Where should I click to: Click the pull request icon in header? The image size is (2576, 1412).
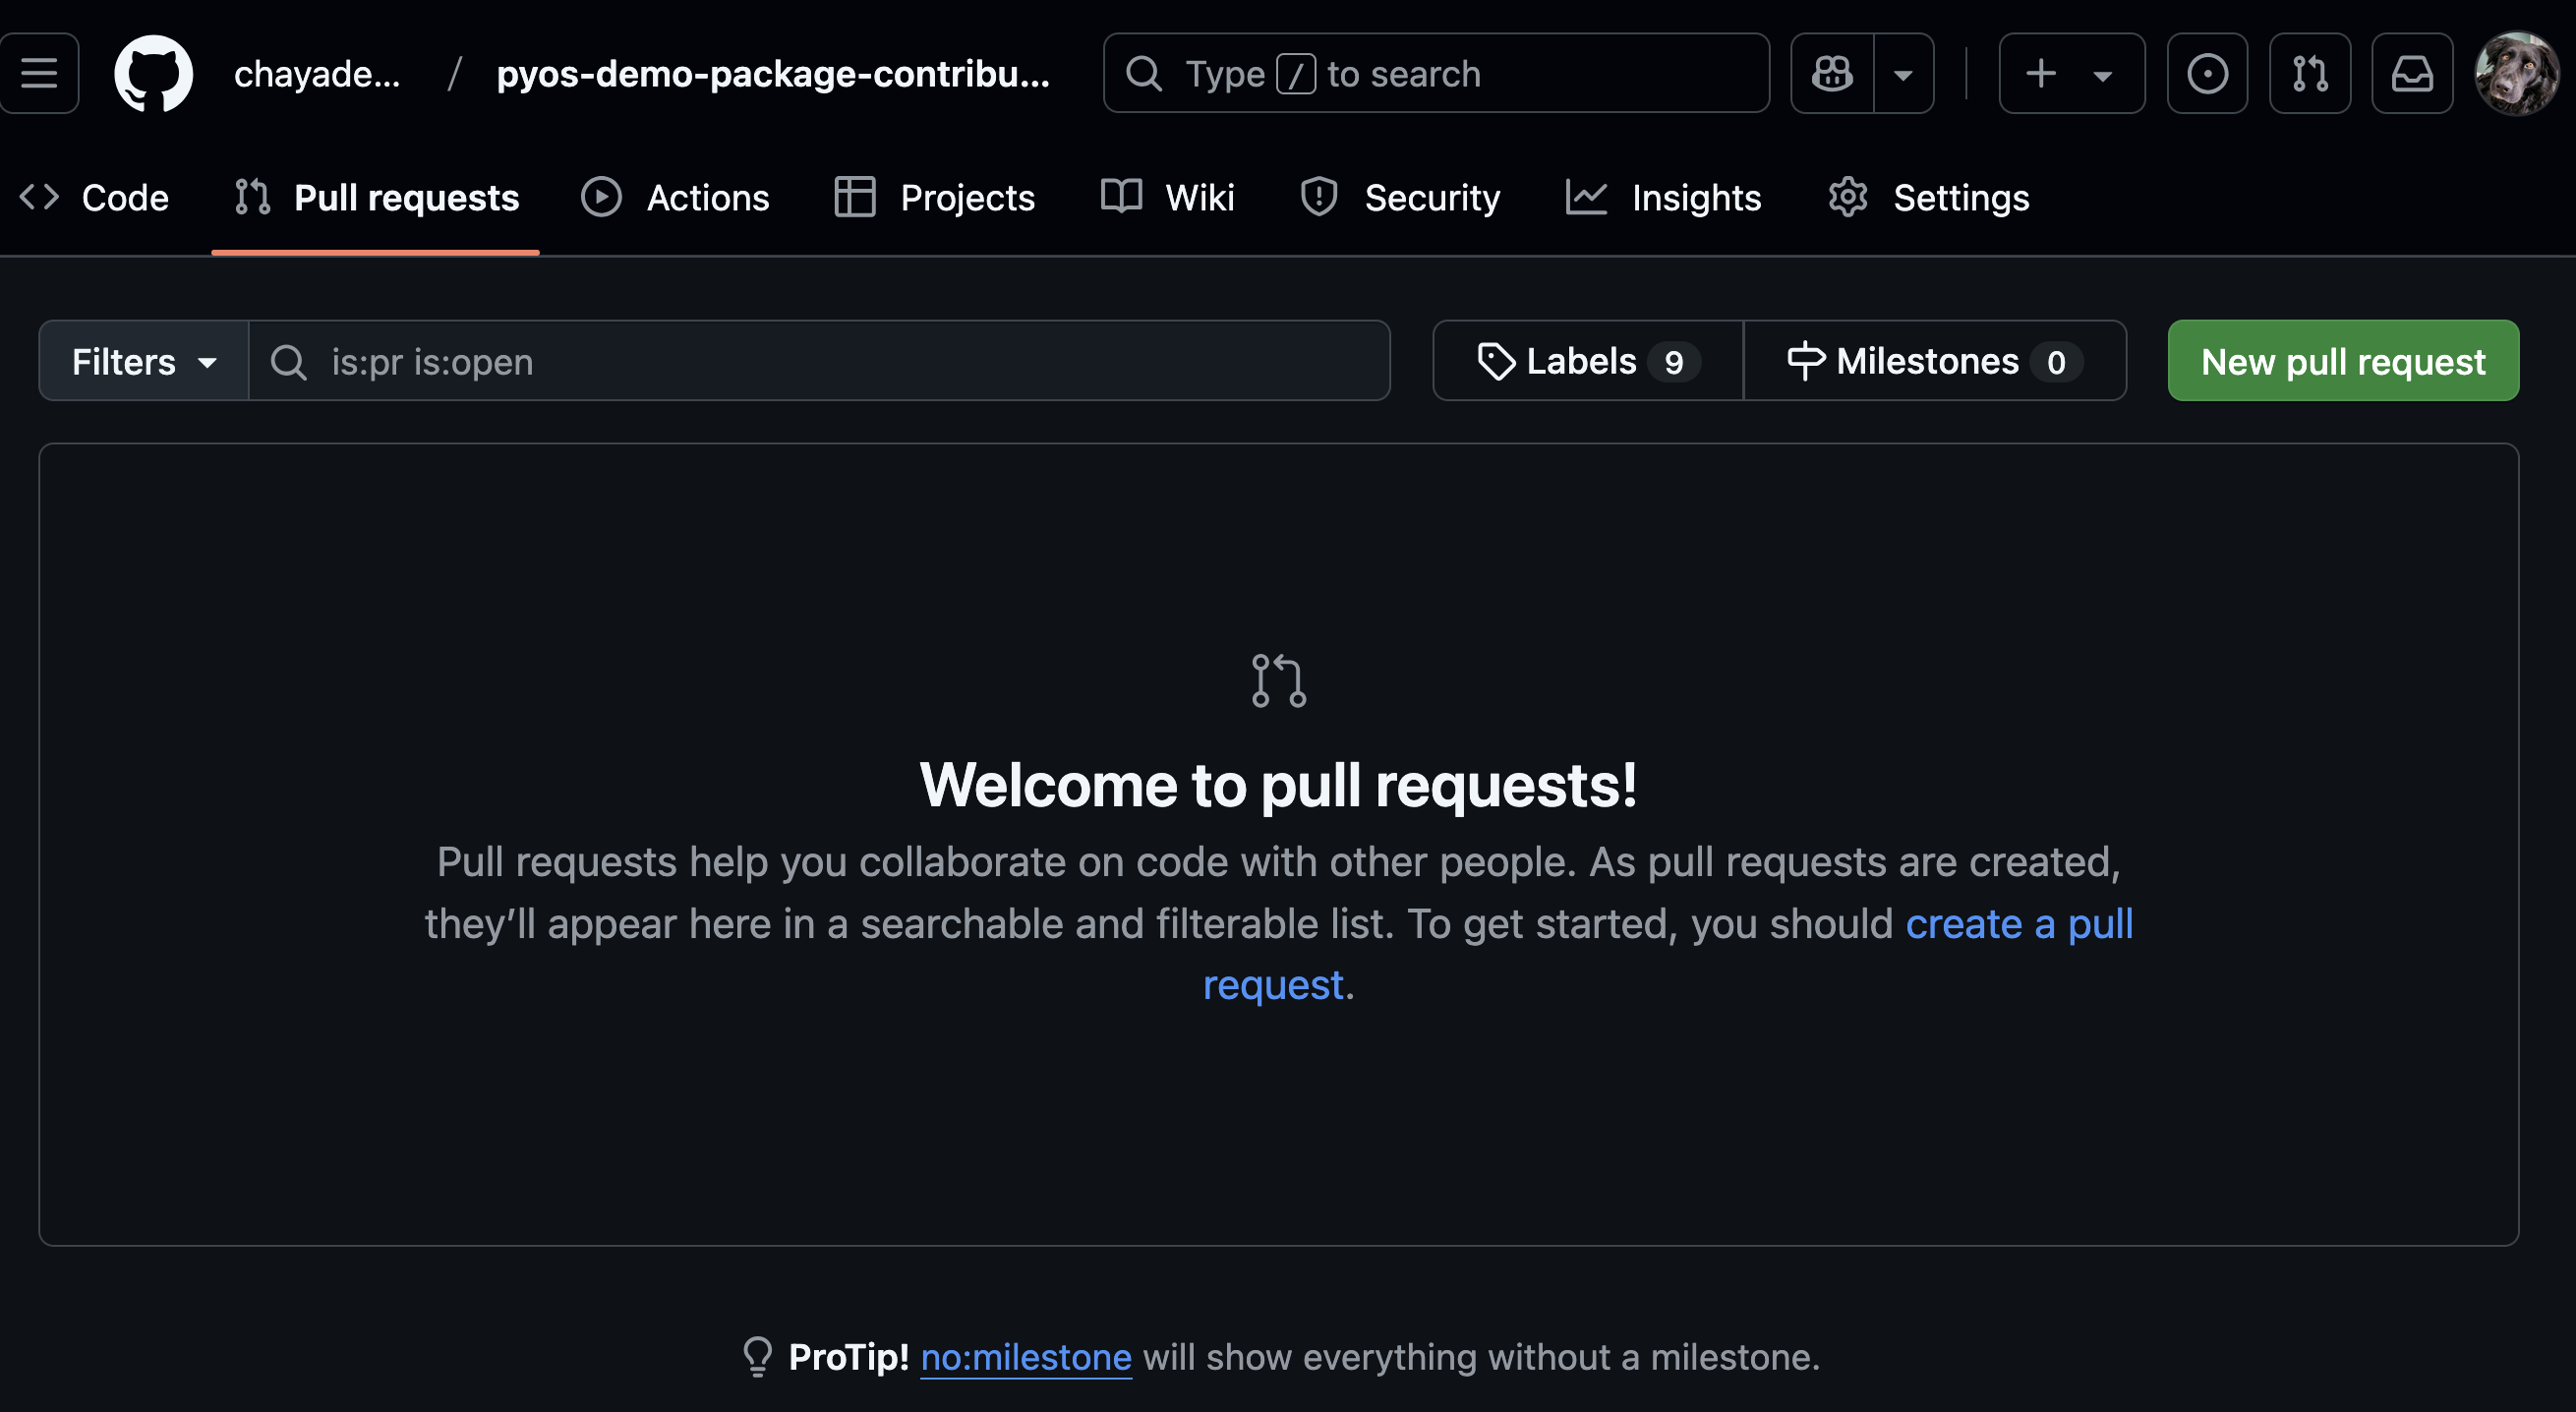click(2312, 73)
